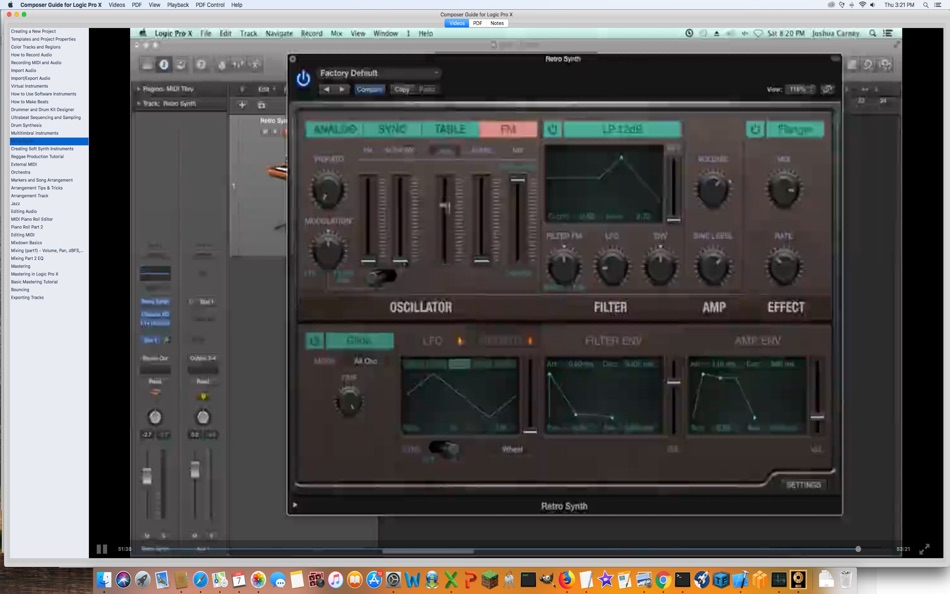This screenshot has height=594, width=950.
Task: Select the FM oscillator mode
Action: pos(508,130)
